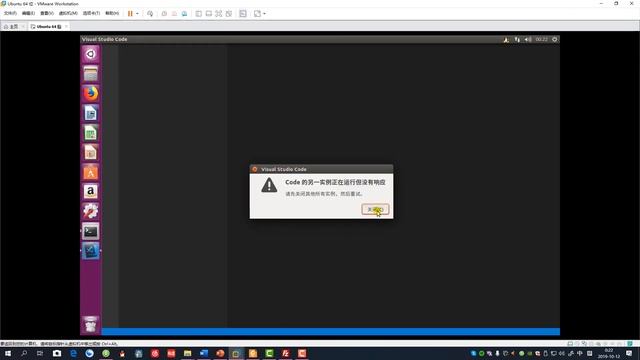
Task: Toggle Chinese input mode indicator in tray
Action: (x=580, y=353)
